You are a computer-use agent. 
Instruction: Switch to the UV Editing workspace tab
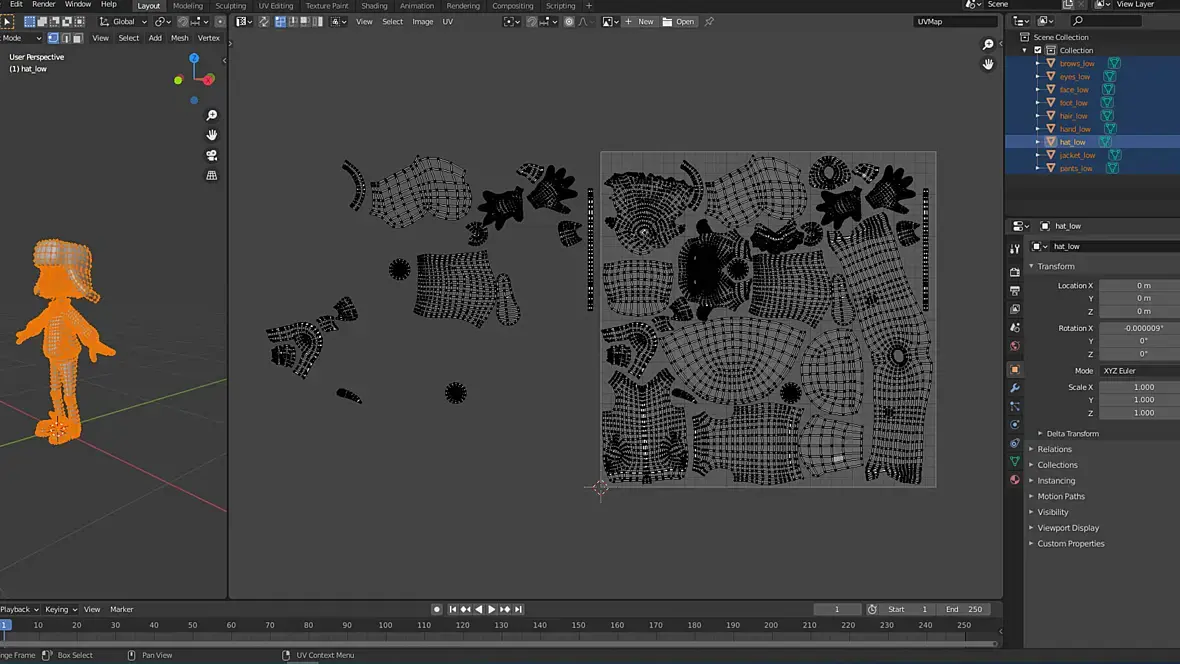(275, 6)
